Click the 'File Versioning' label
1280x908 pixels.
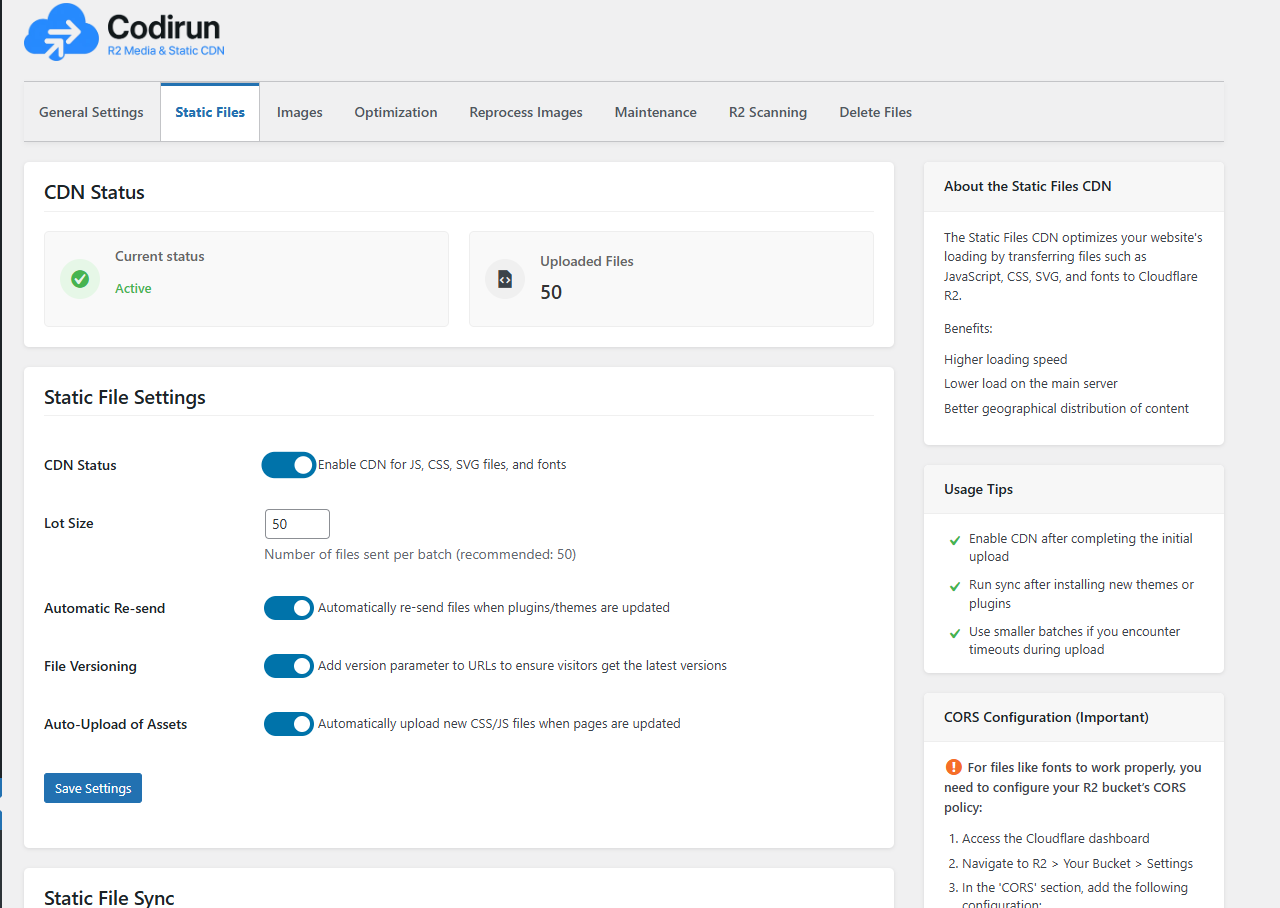point(91,666)
